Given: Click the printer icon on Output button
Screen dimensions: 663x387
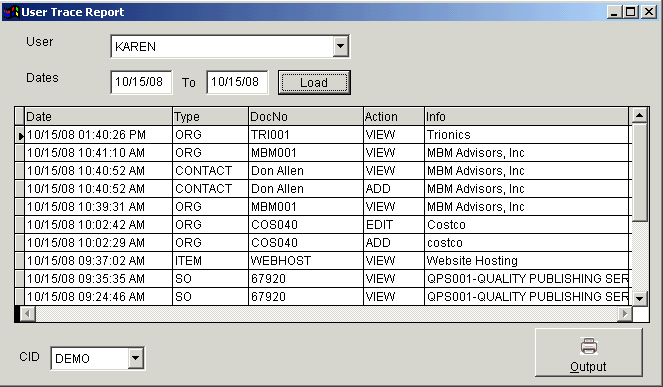Looking at the screenshot, I should (x=589, y=346).
